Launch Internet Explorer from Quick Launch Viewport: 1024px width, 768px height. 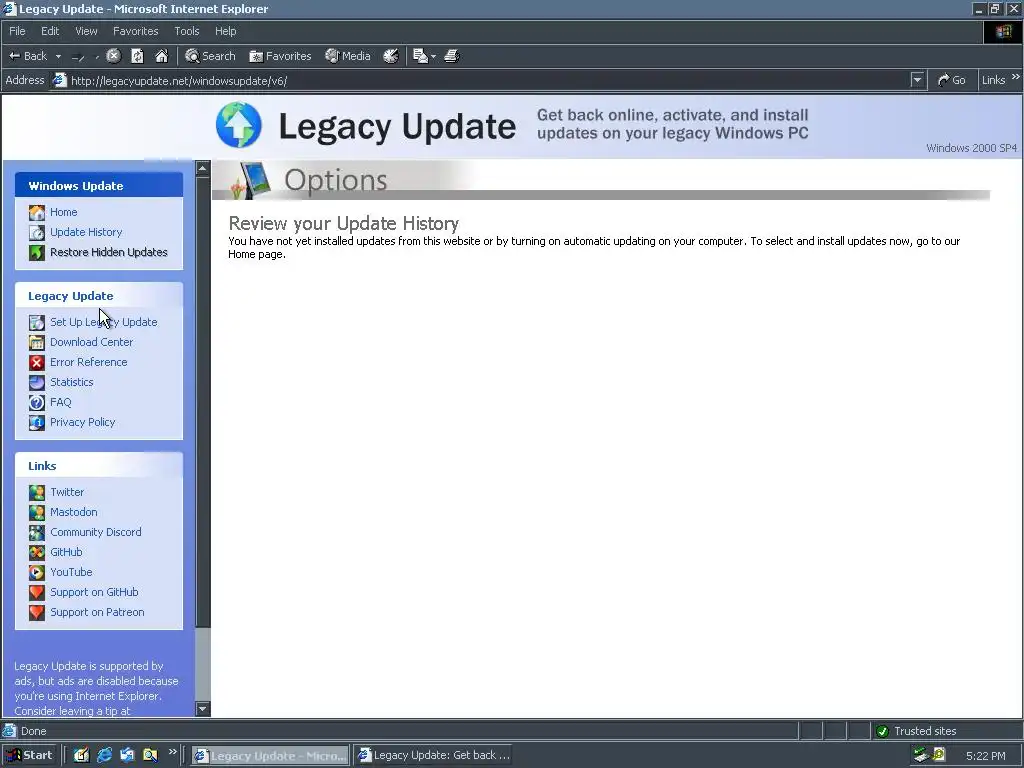coord(104,756)
